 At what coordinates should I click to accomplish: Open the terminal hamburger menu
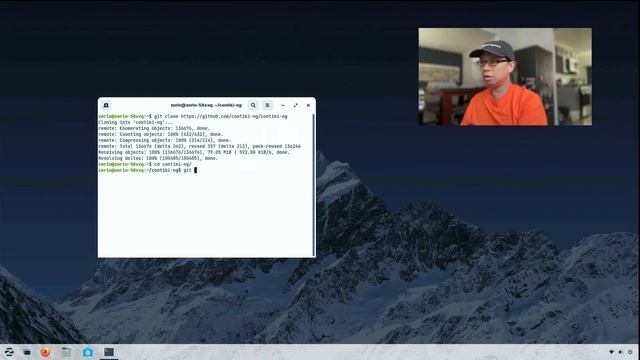pos(267,105)
